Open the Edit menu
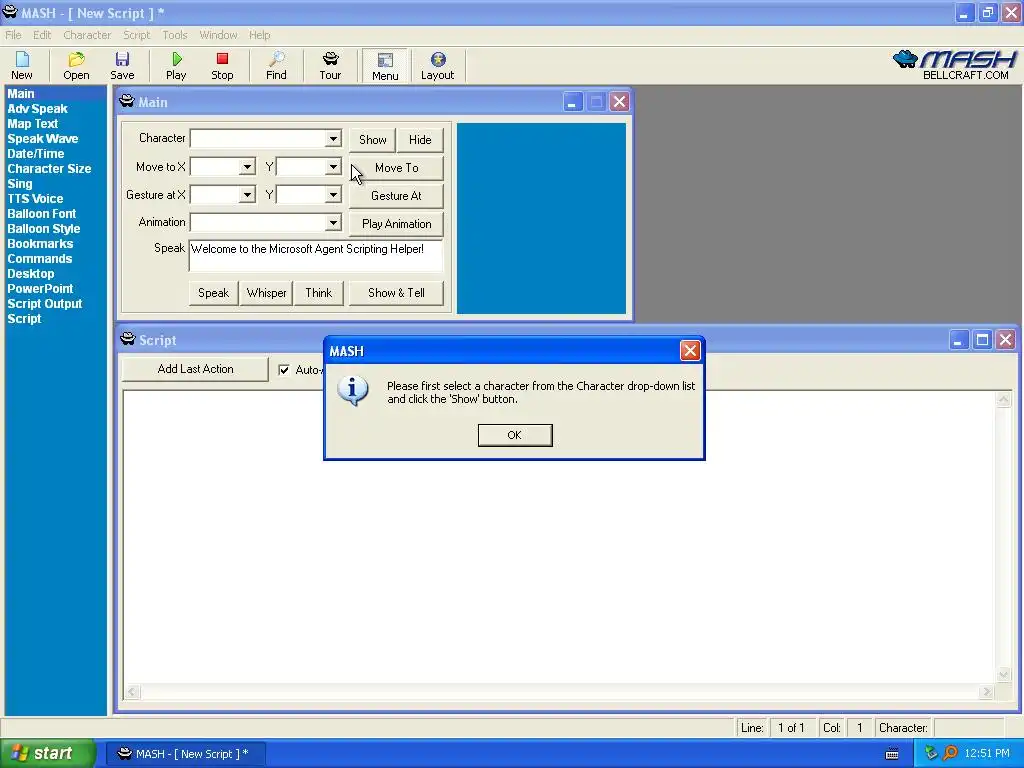1024x768 pixels. (x=42, y=35)
